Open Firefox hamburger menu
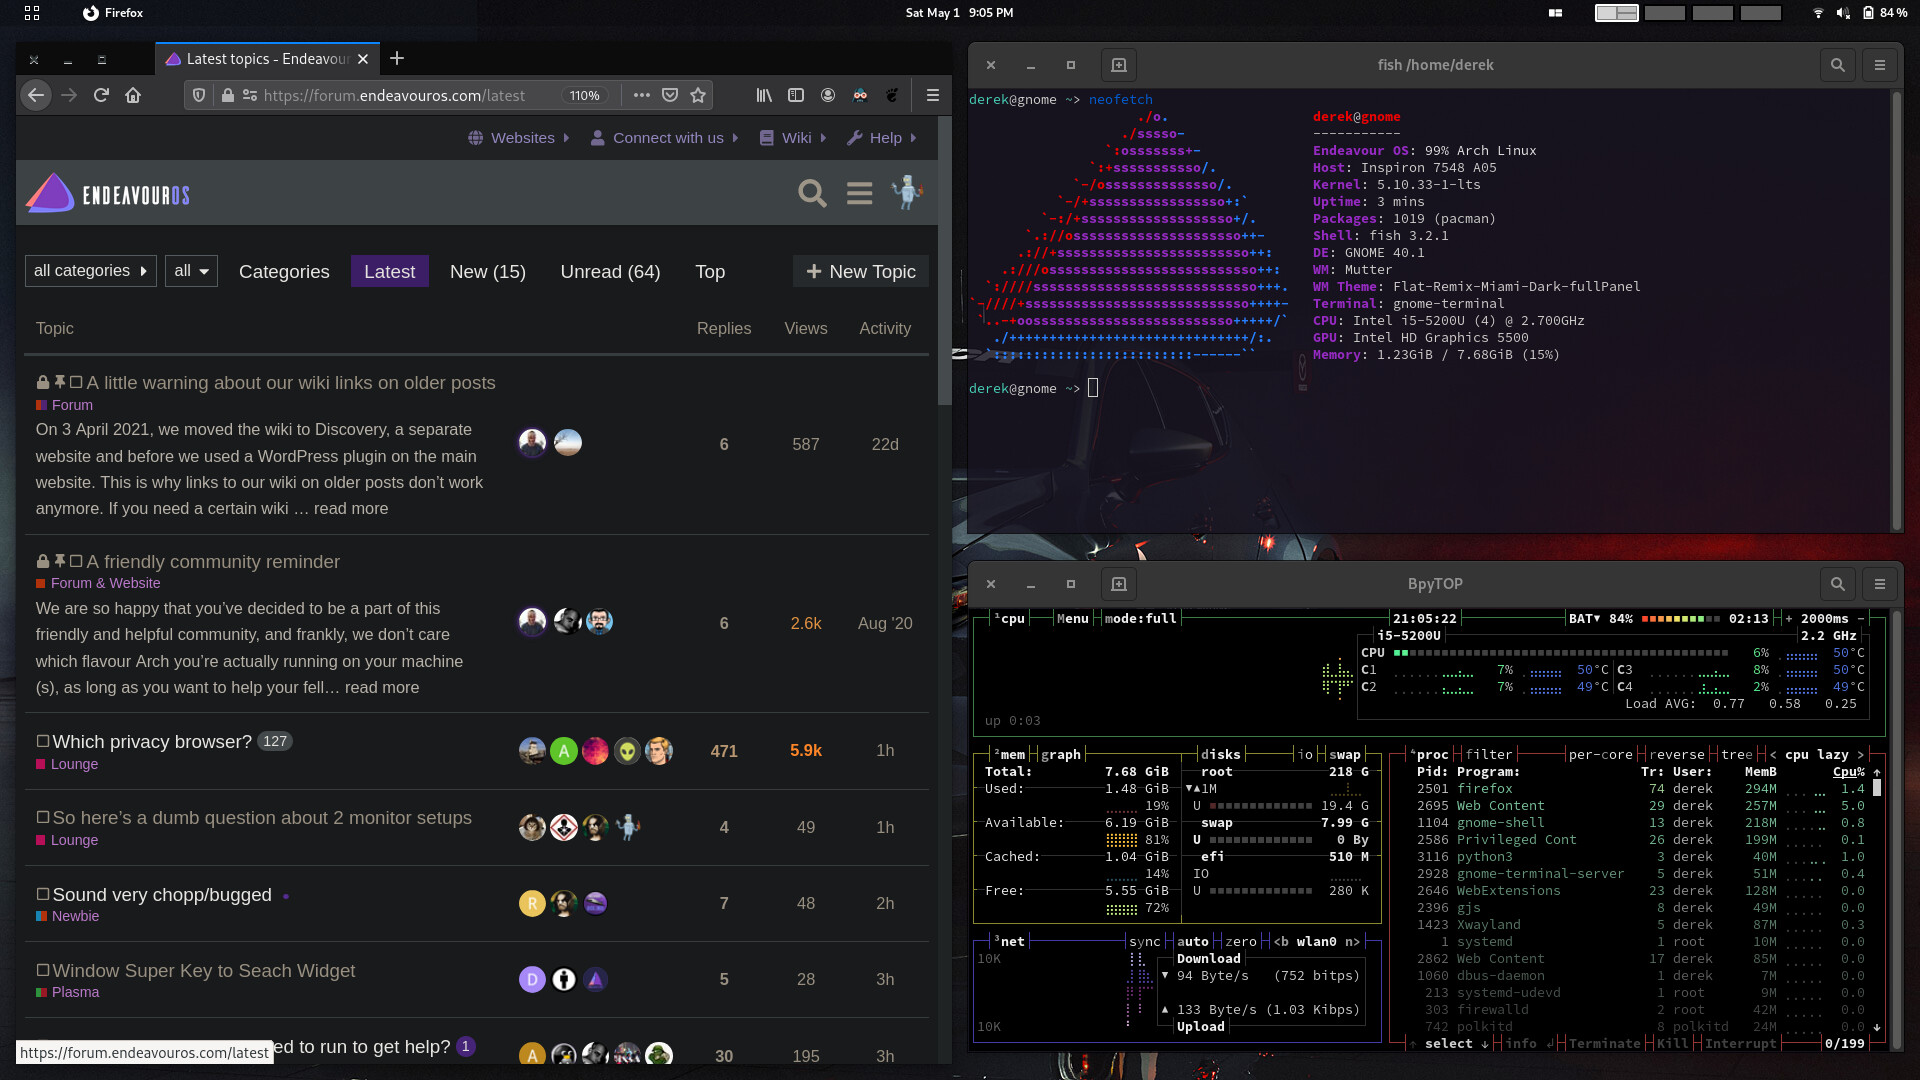Screen dimensions: 1920x1080 click(x=932, y=95)
